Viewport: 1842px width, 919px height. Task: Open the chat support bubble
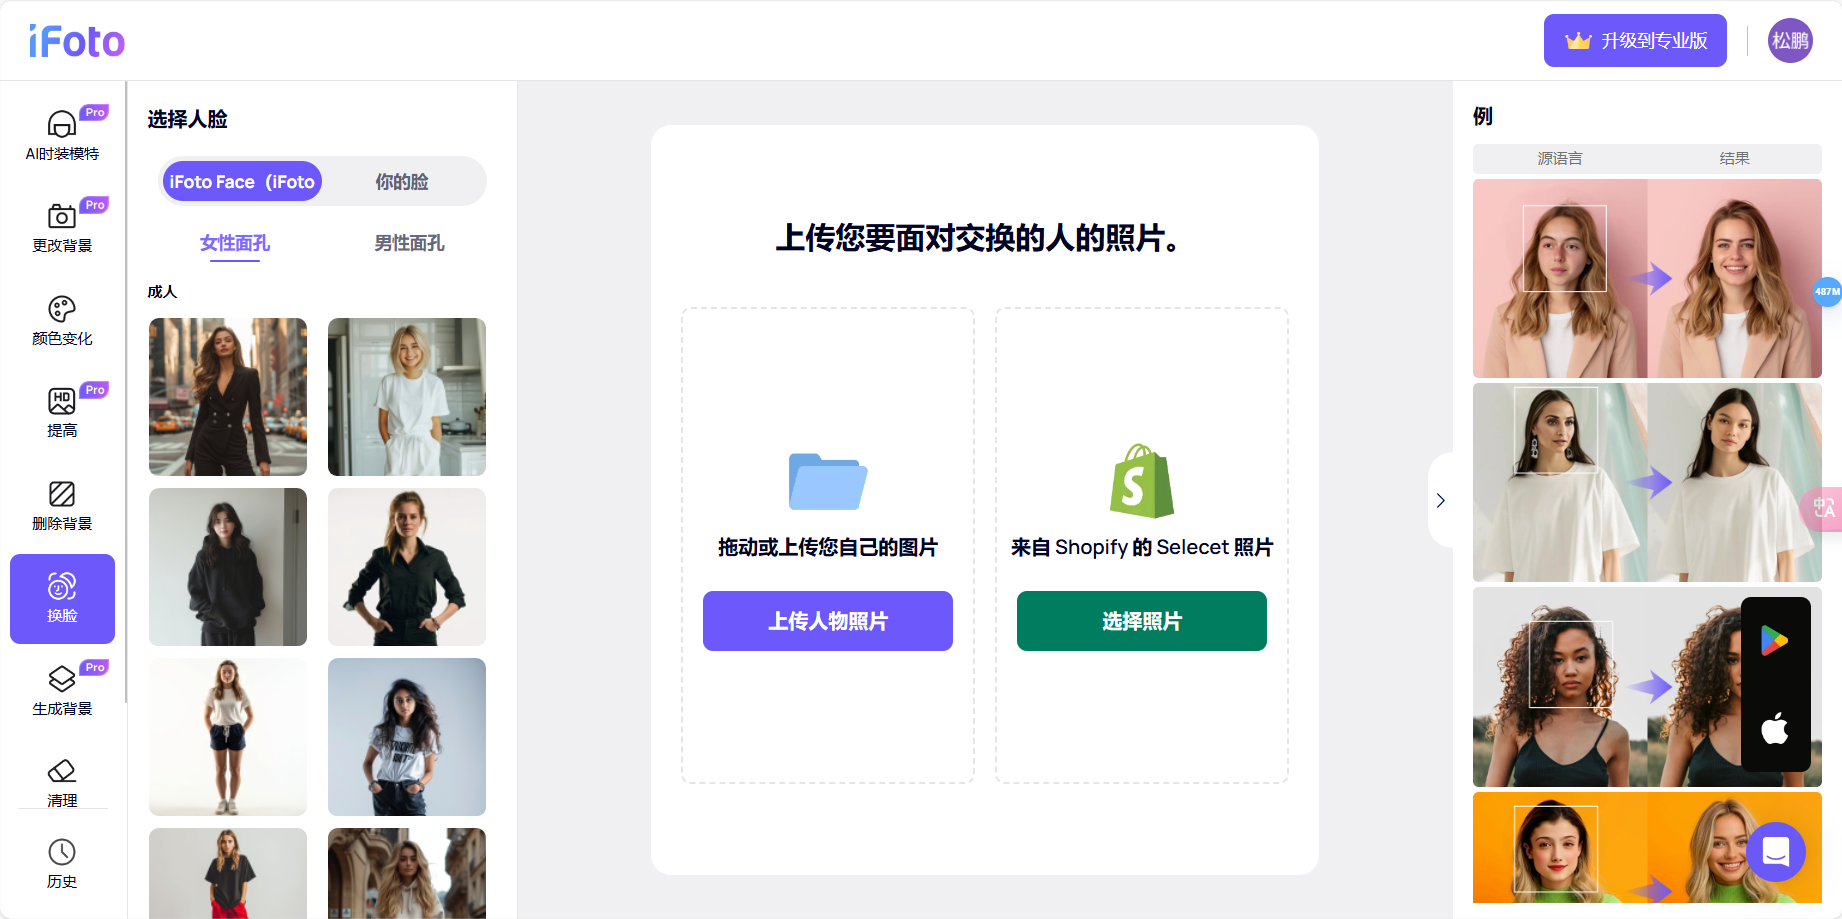[x=1776, y=851]
